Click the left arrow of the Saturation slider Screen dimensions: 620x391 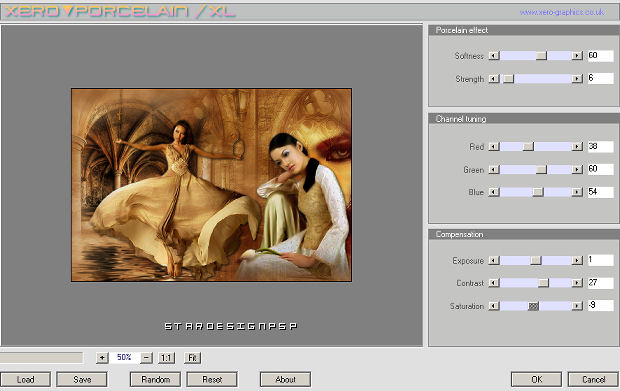point(493,306)
